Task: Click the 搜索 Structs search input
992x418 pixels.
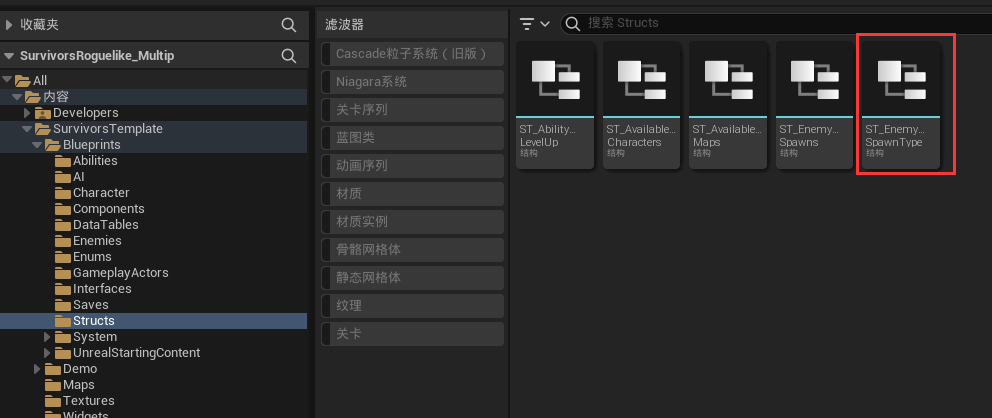Action: tap(776, 23)
